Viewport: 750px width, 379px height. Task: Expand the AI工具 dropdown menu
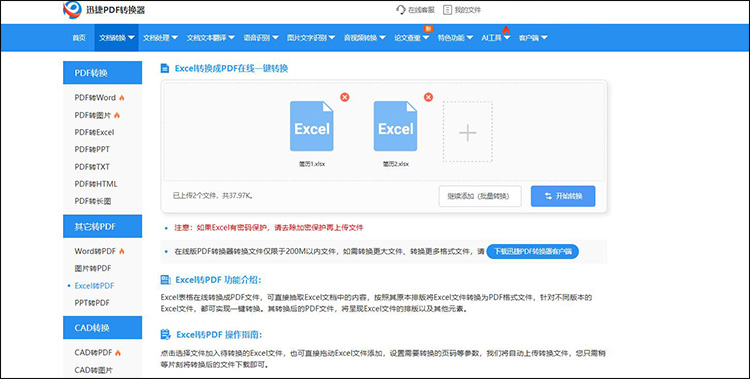(496, 38)
